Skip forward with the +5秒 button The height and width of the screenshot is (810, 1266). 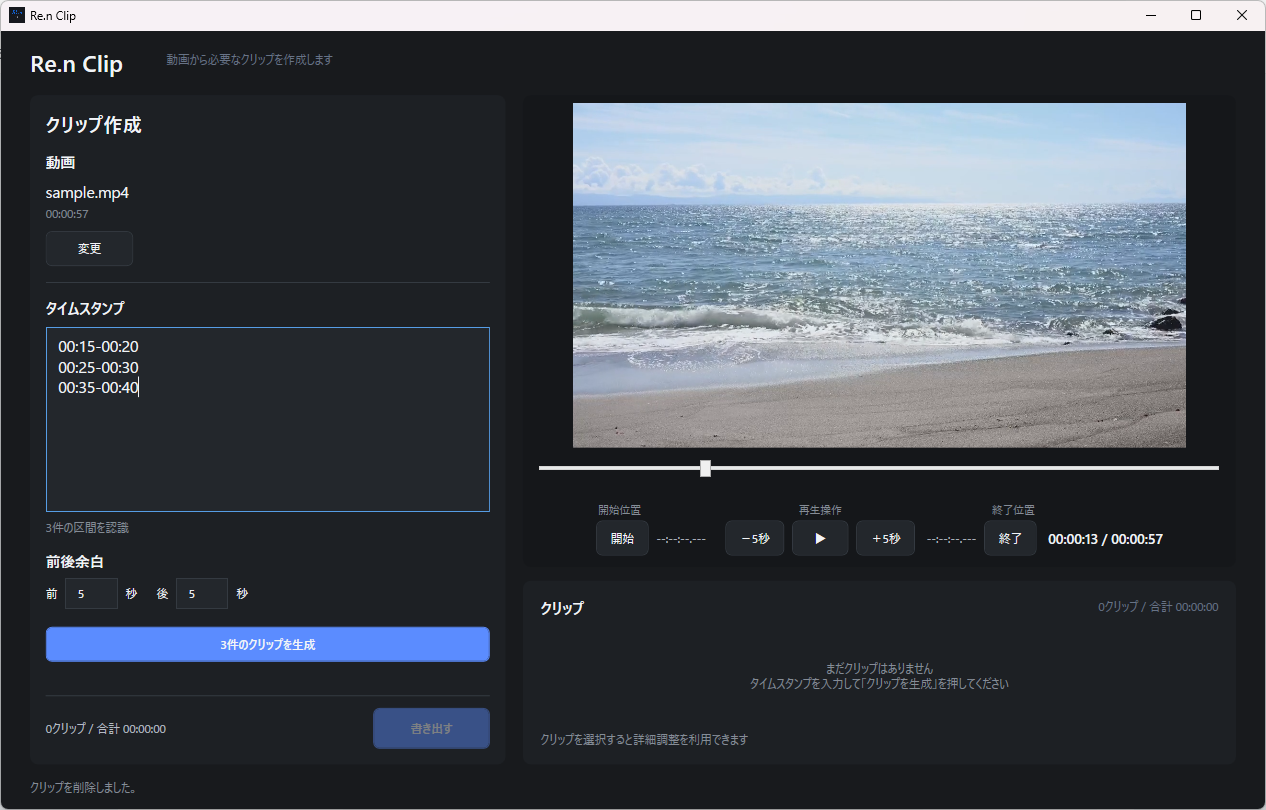click(x=885, y=538)
